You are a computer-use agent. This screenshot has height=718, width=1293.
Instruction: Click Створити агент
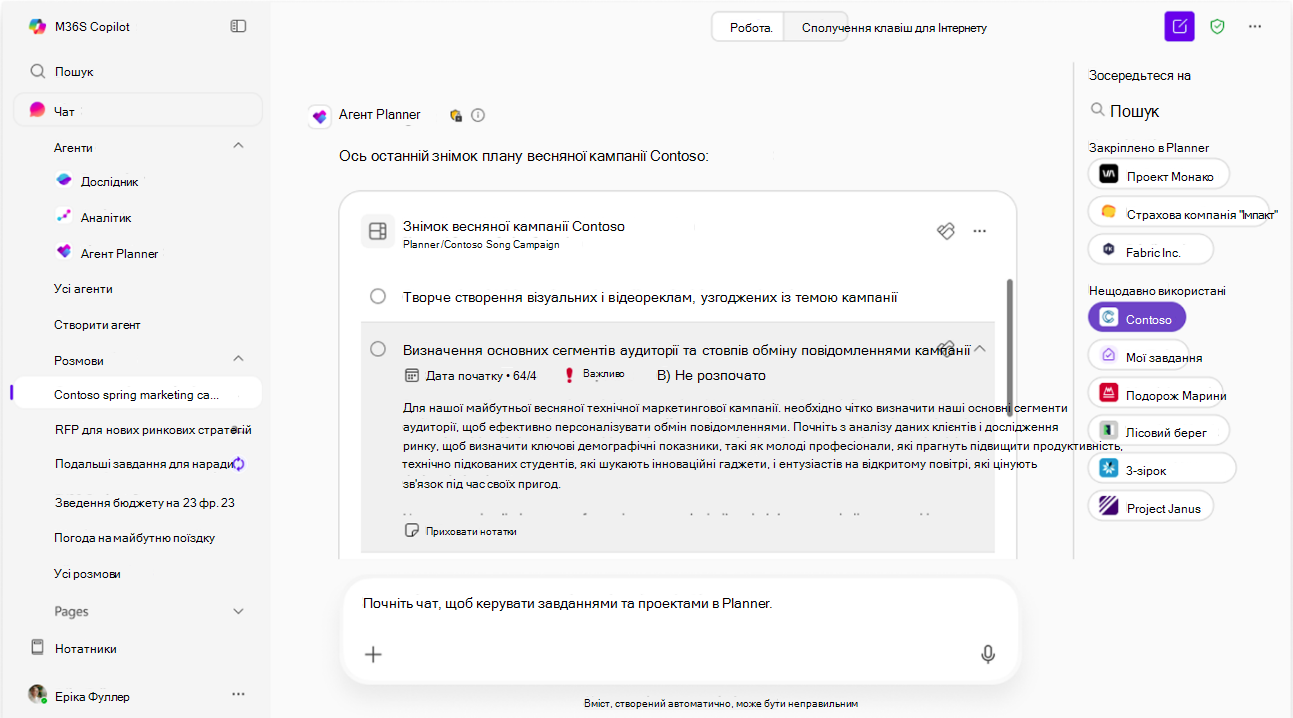coord(97,325)
